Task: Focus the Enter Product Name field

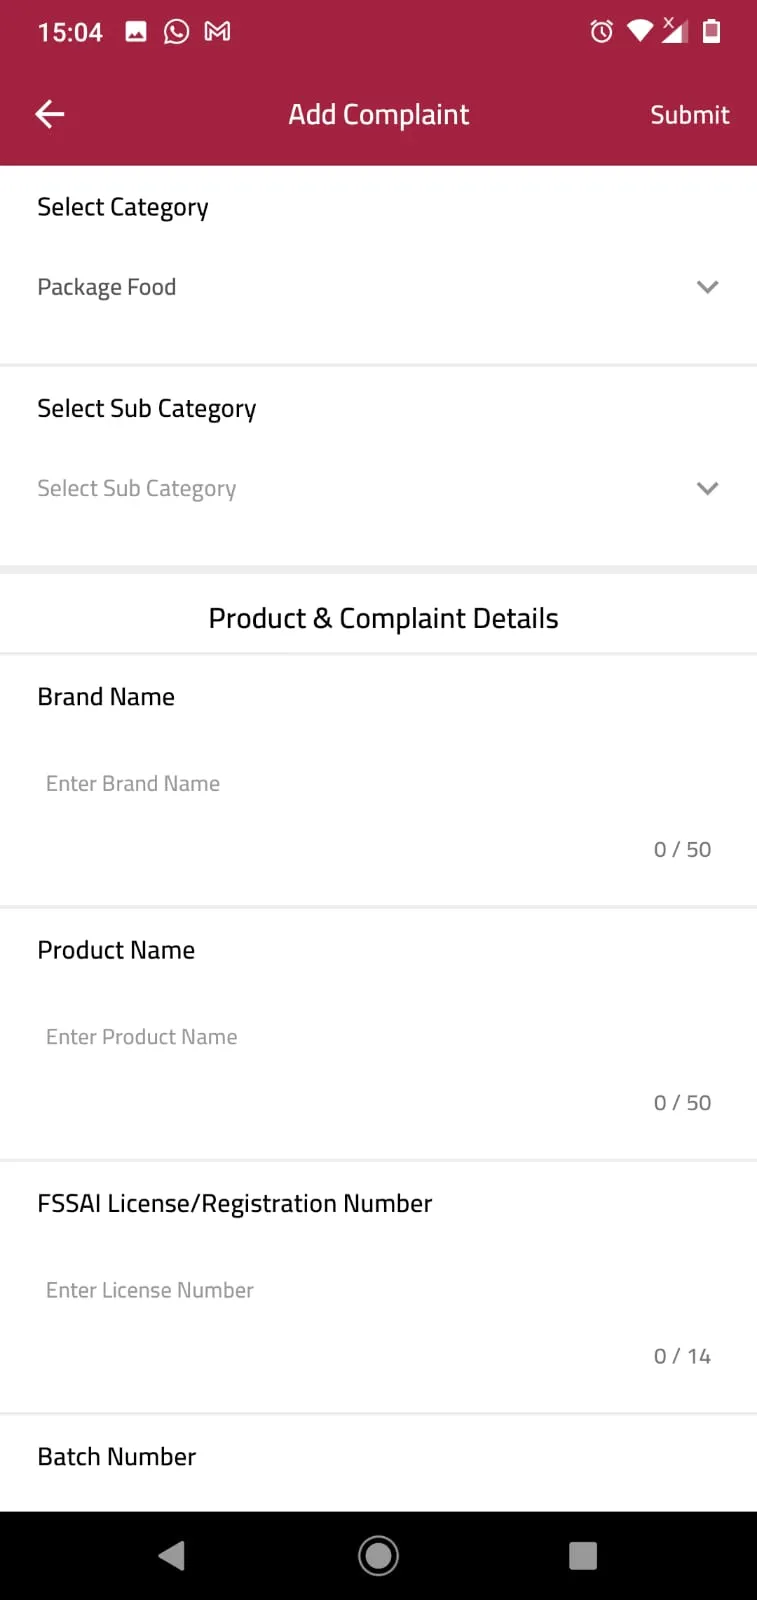Action: tap(300, 1036)
